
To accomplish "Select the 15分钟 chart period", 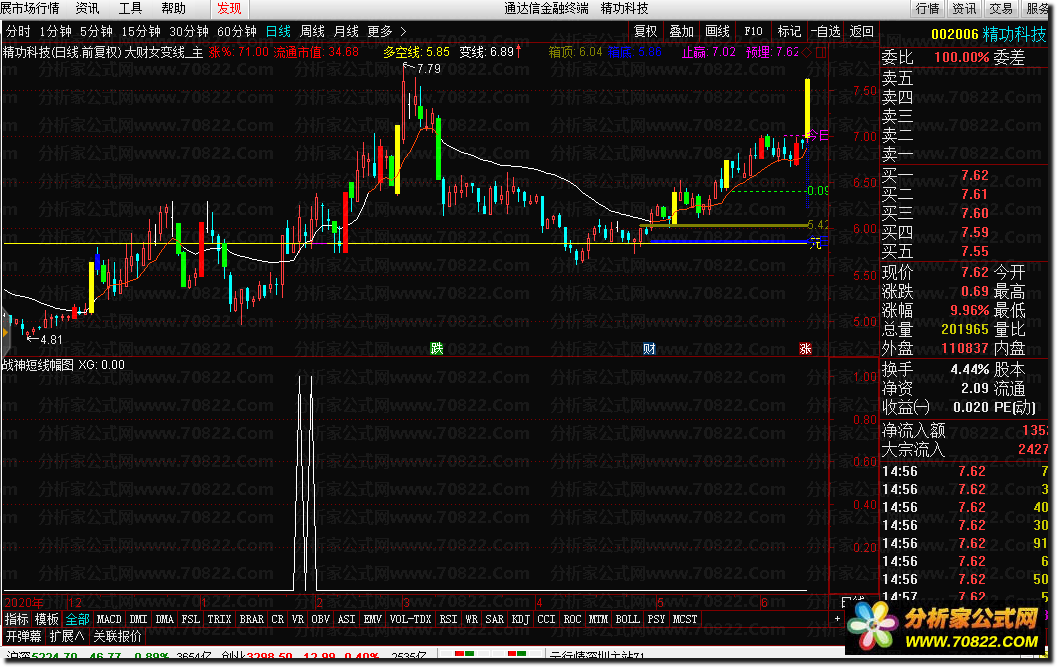I will (x=141, y=32).
